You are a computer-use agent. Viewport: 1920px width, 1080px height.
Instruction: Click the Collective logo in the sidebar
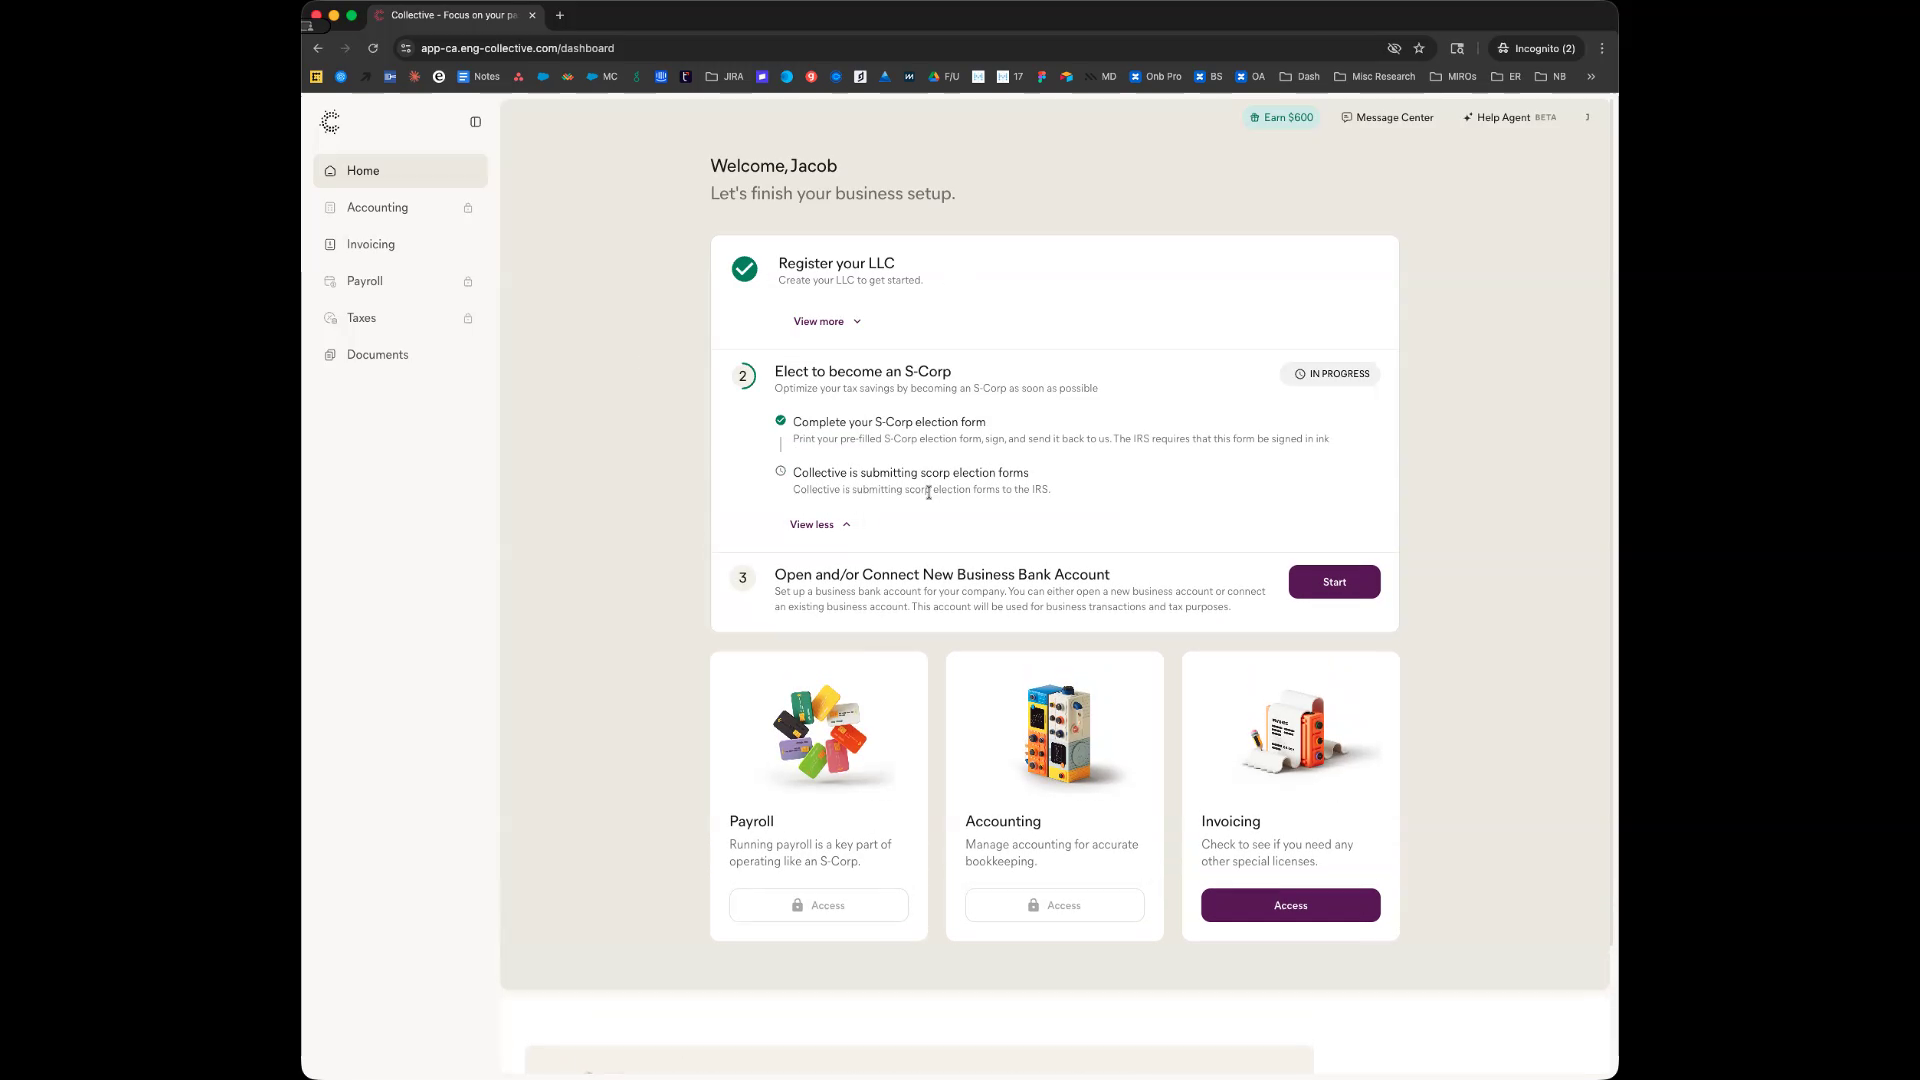point(330,122)
